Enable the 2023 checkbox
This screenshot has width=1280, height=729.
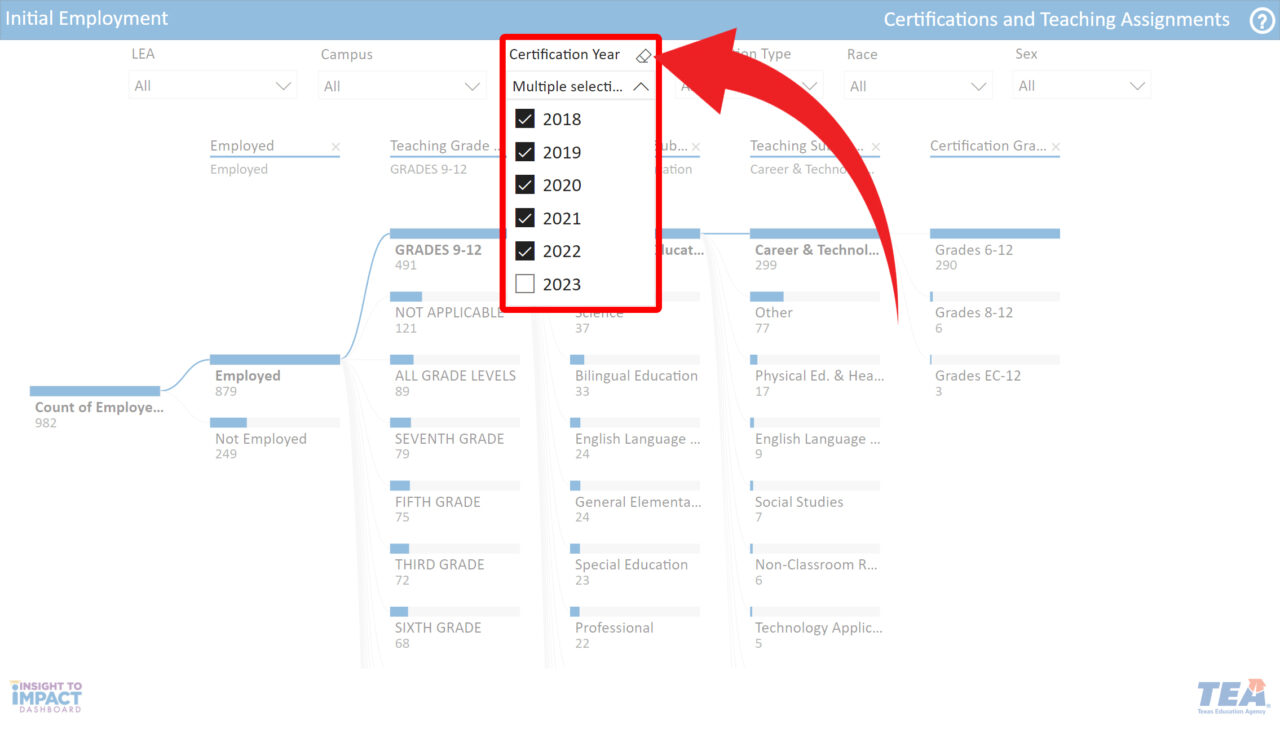[525, 284]
